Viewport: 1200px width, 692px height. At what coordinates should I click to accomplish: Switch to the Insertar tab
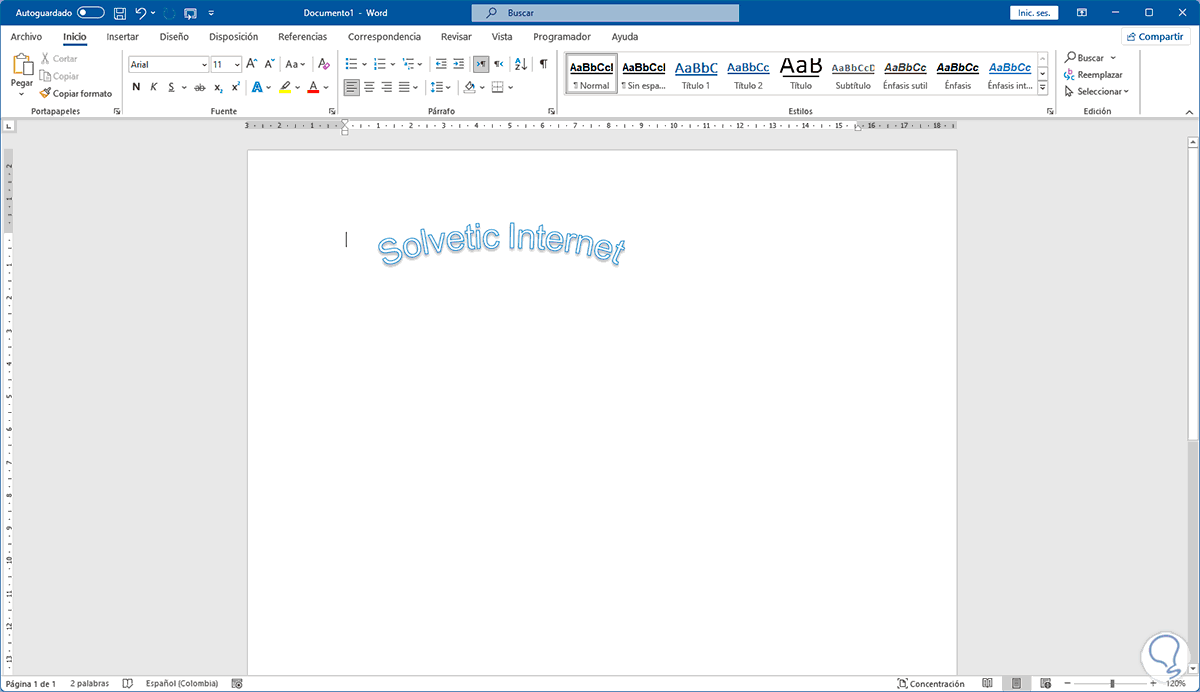click(122, 36)
